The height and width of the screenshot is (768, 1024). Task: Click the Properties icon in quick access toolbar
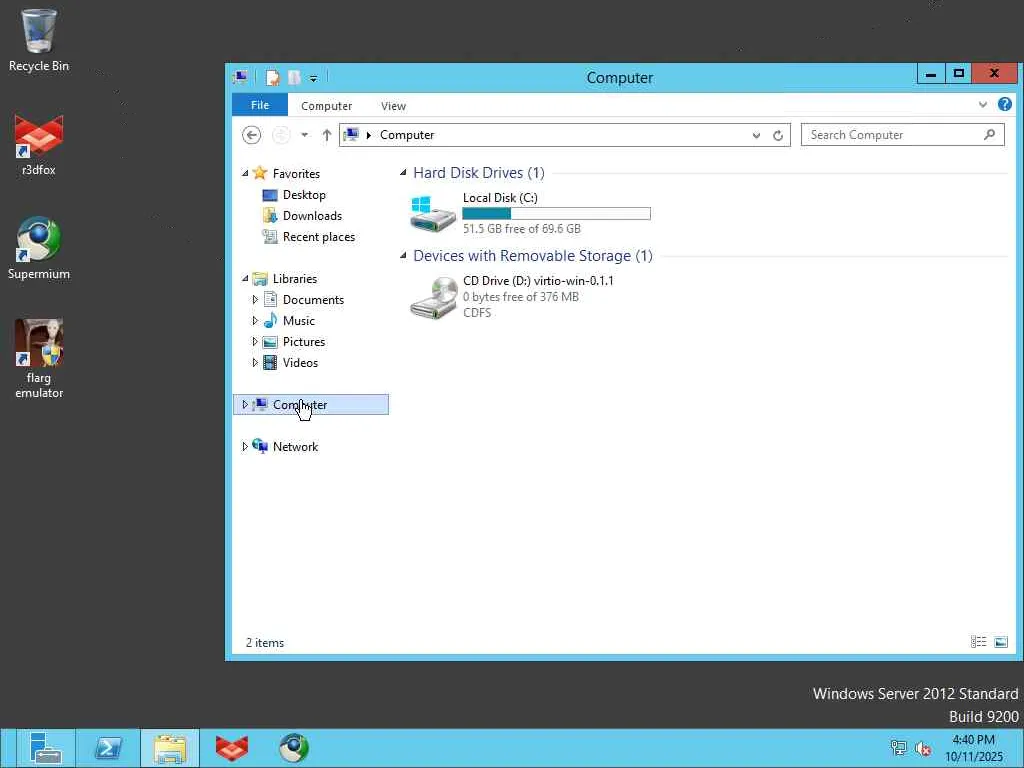pyautogui.click(x=272, y=78)
